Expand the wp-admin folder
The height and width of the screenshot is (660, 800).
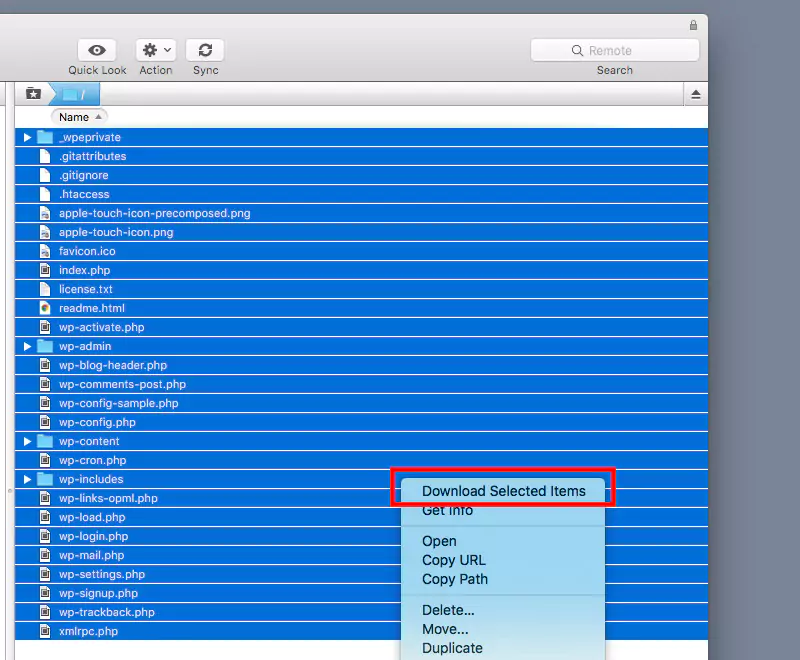point(27,345)
